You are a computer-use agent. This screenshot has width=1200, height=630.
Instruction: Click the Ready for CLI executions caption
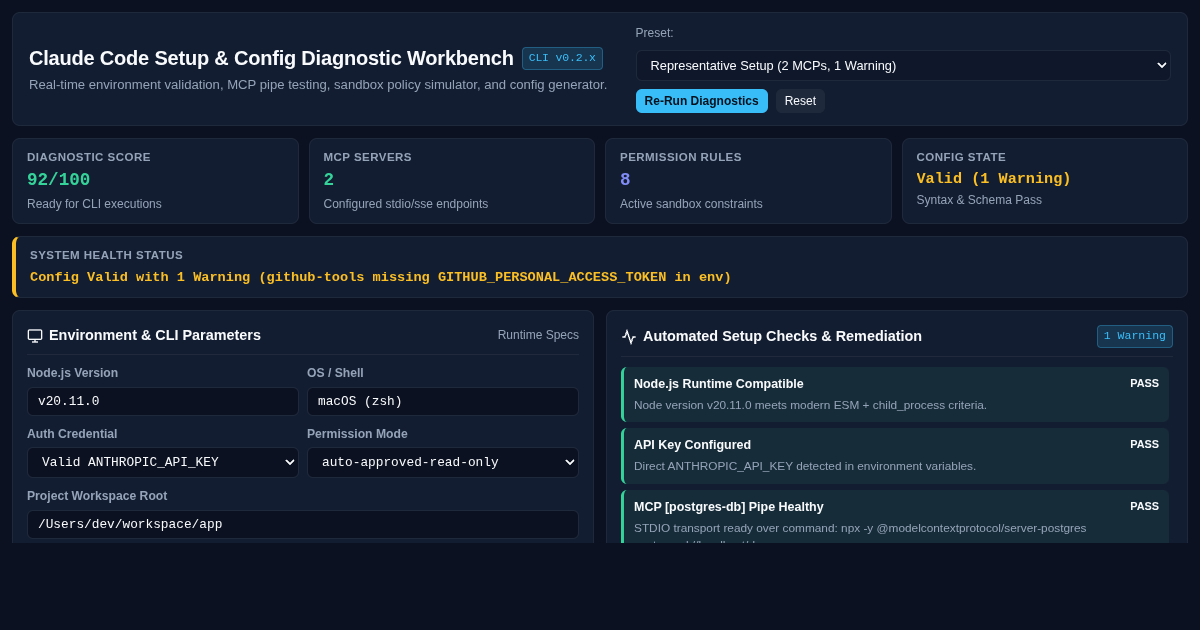pyautogui.click(x=94, y=204)
